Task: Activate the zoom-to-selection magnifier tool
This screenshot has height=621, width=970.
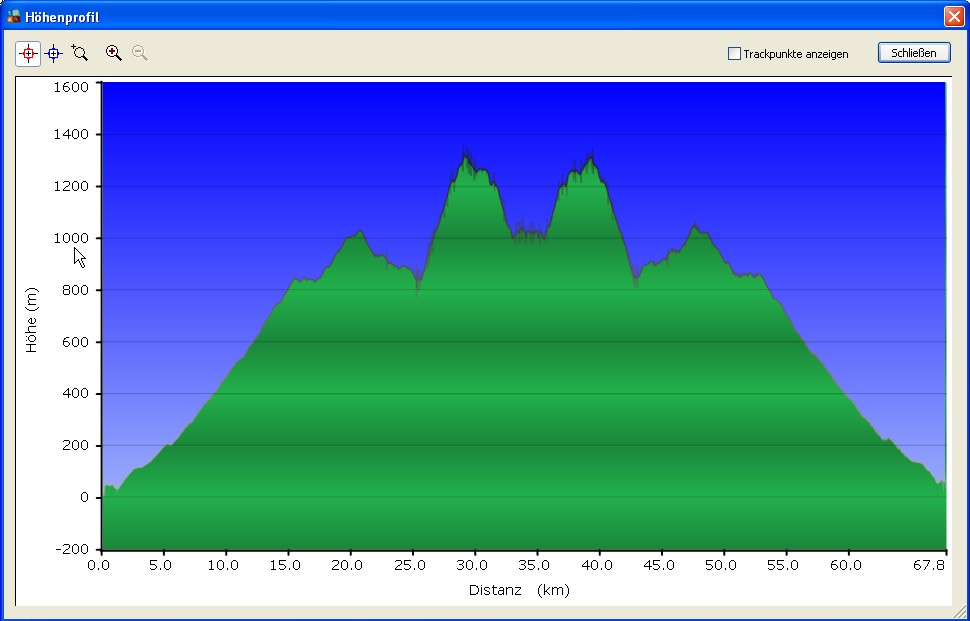Action: coord(80,53)
